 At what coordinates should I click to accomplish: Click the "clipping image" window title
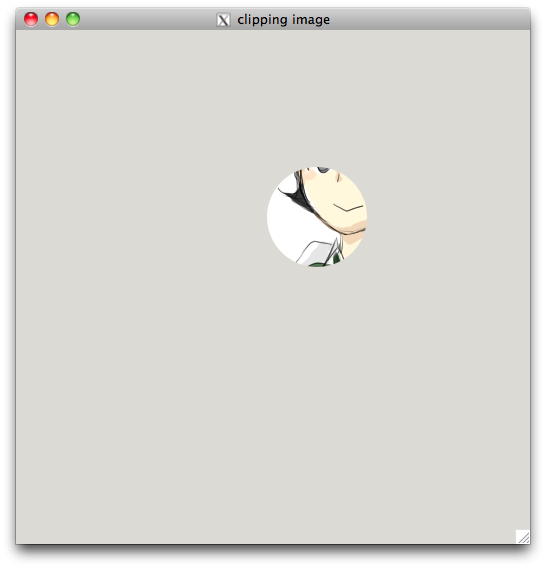coord(283,20)
